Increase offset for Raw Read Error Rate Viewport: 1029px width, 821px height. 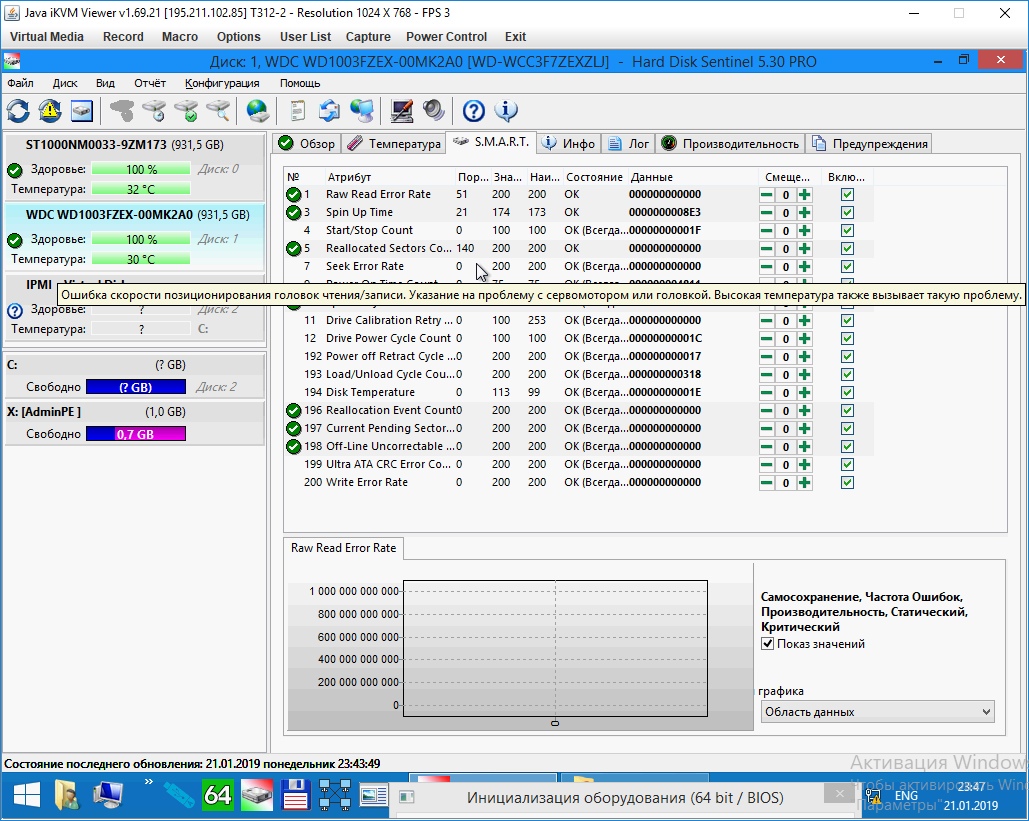805,194
